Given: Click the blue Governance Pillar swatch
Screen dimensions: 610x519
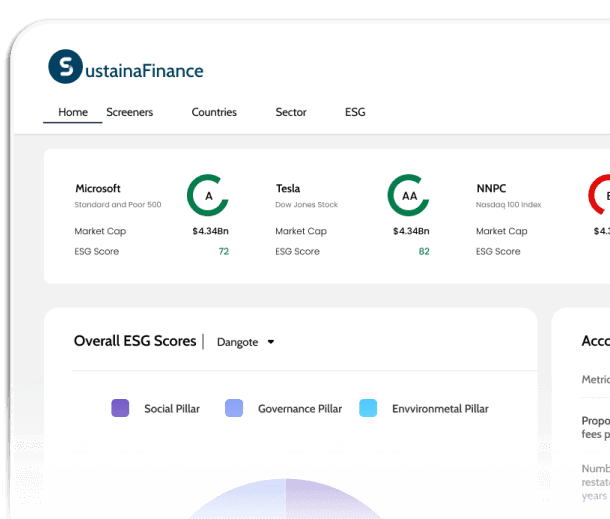Looking at the screenshot, I should pyautogui.click(x=234, y=408).
